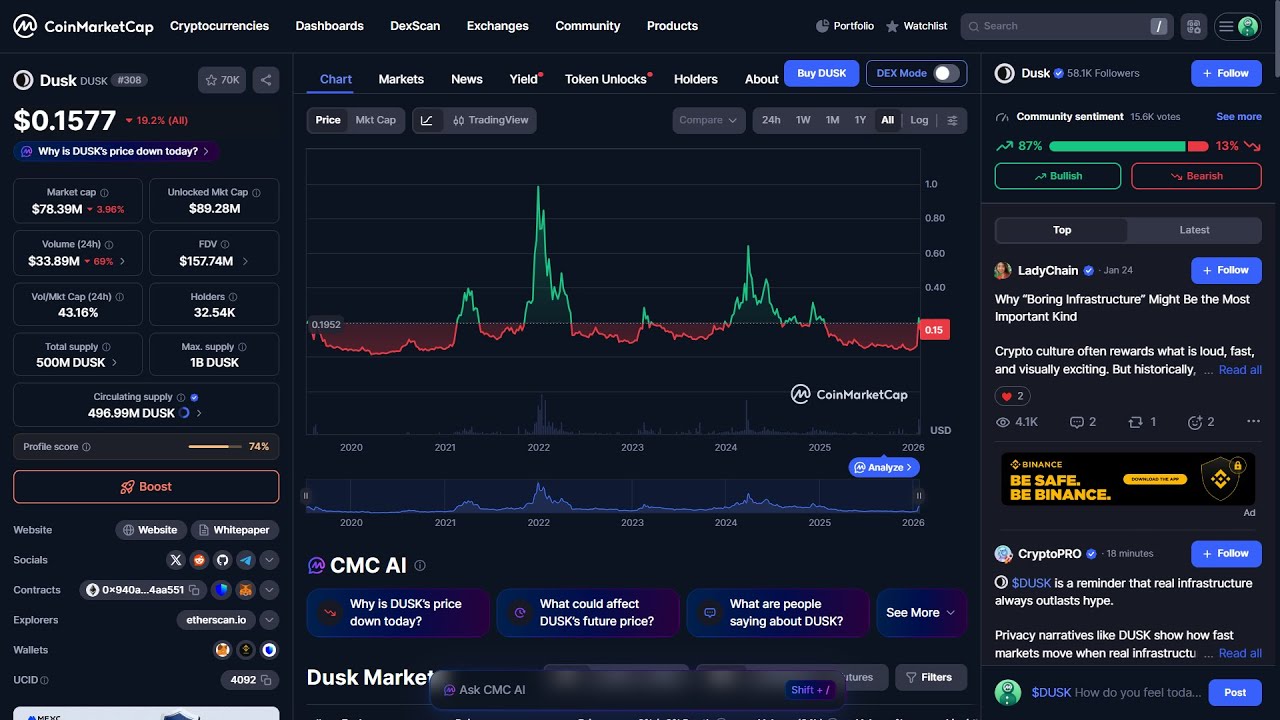Click the left handle of the chart range slider
The image size is (1280, 720).
tap(306, 495)
